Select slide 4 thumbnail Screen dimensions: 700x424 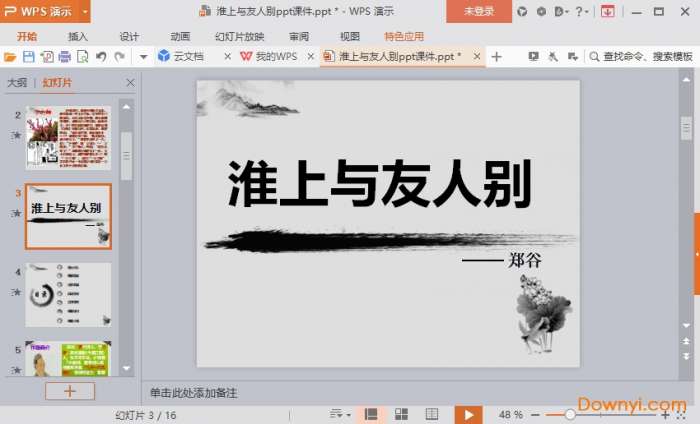68,295
